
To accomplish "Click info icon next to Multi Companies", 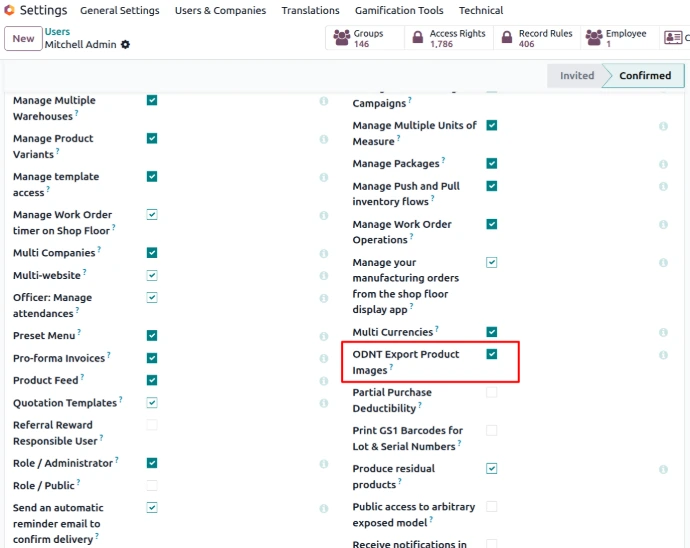I will 323,253.
